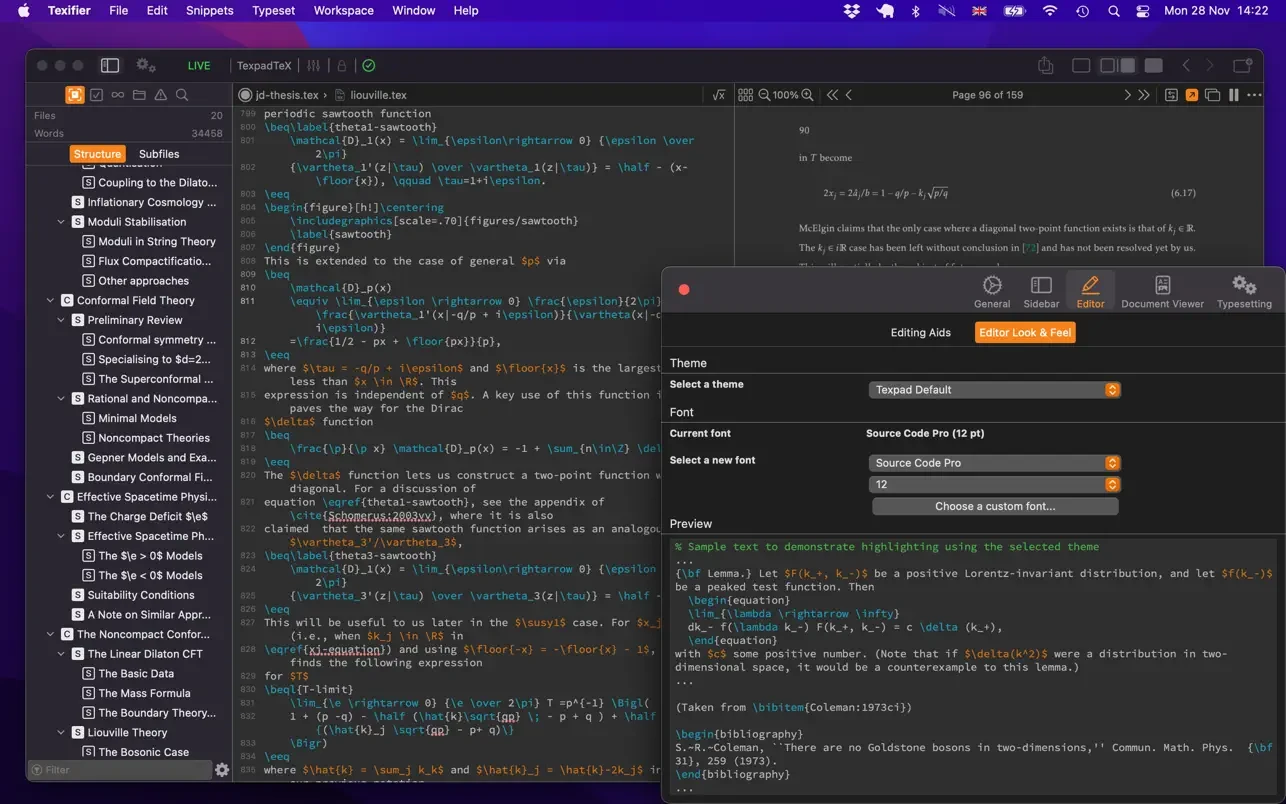Open the issues warning triangle tab in sidebar

click(x=160, y=95)
